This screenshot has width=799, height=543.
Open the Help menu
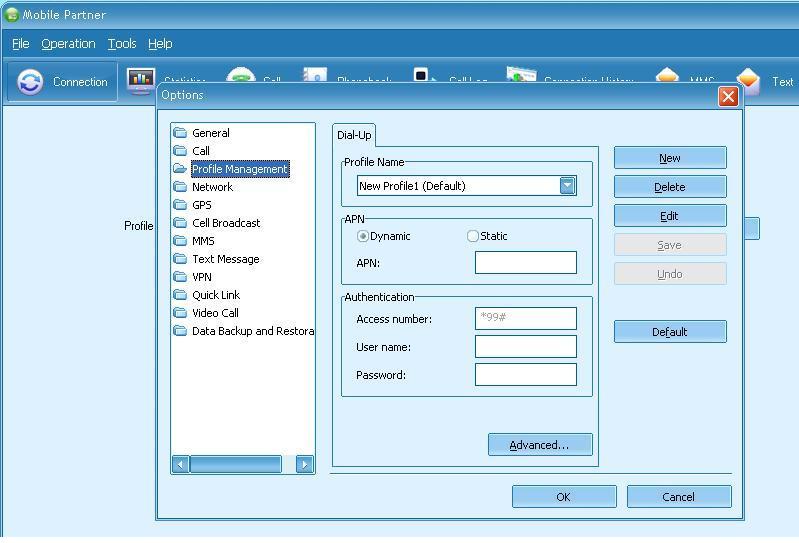point(160,44)
